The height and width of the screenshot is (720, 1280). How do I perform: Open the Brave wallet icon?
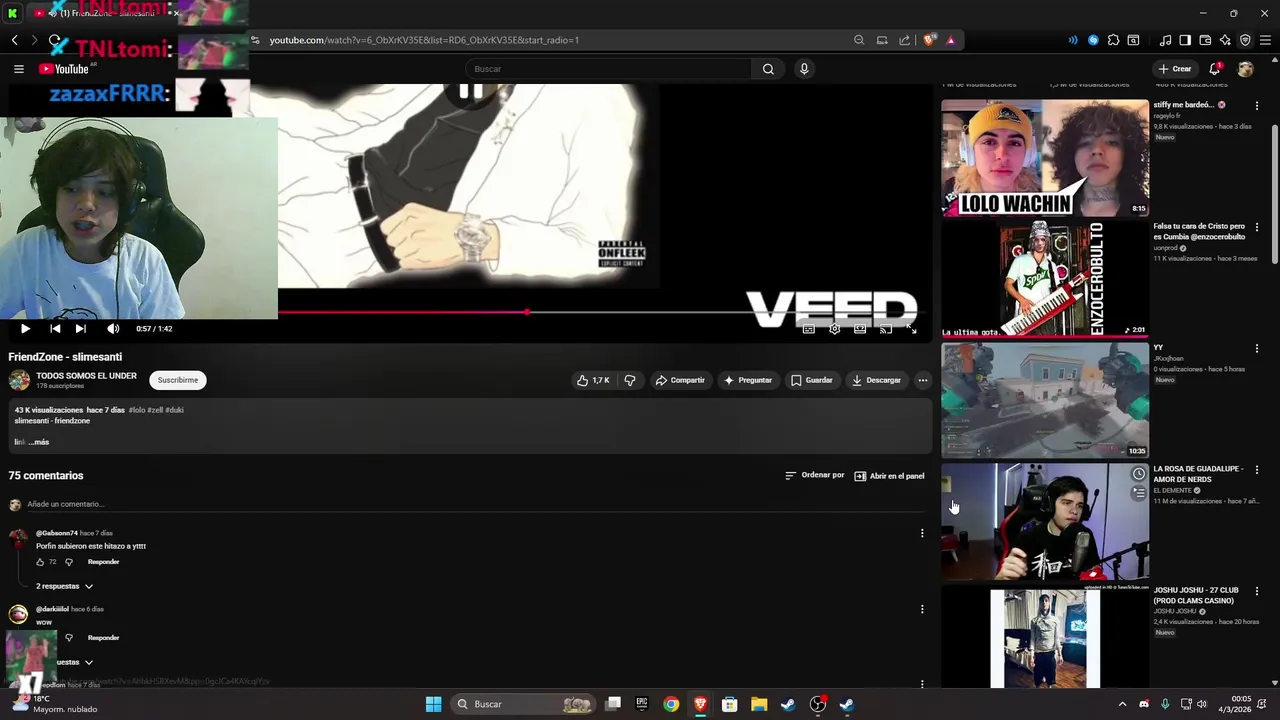pyautogui.click(x=1205, y=40)
